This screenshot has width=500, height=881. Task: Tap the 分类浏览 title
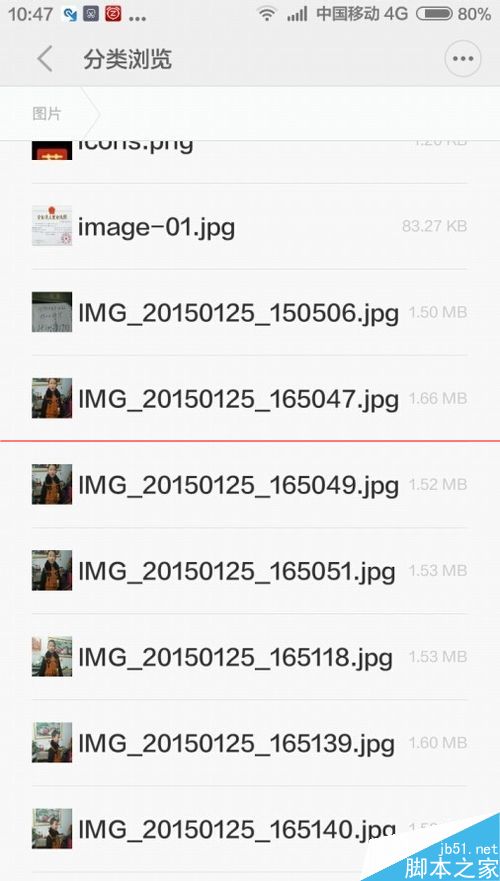(x=128, y=59)
